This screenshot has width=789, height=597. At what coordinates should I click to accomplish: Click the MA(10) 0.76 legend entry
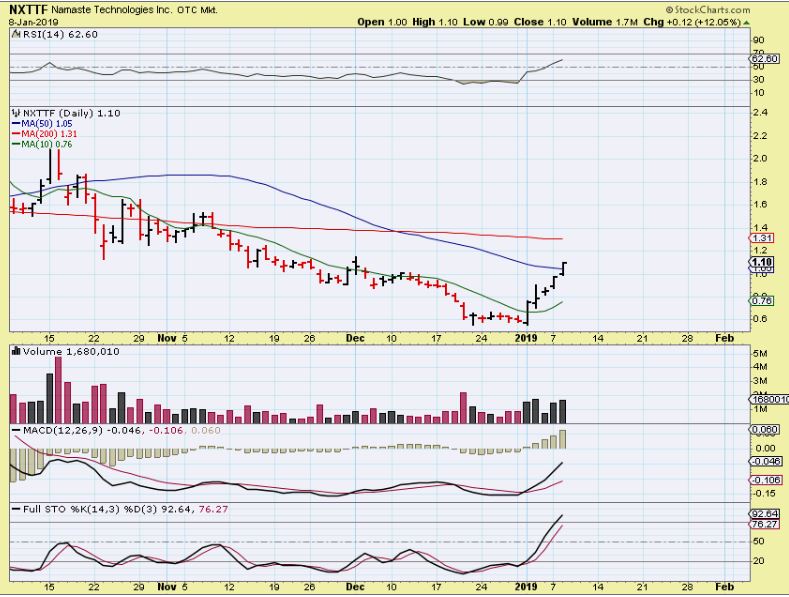pyautogui.click(x=47, y=144)
